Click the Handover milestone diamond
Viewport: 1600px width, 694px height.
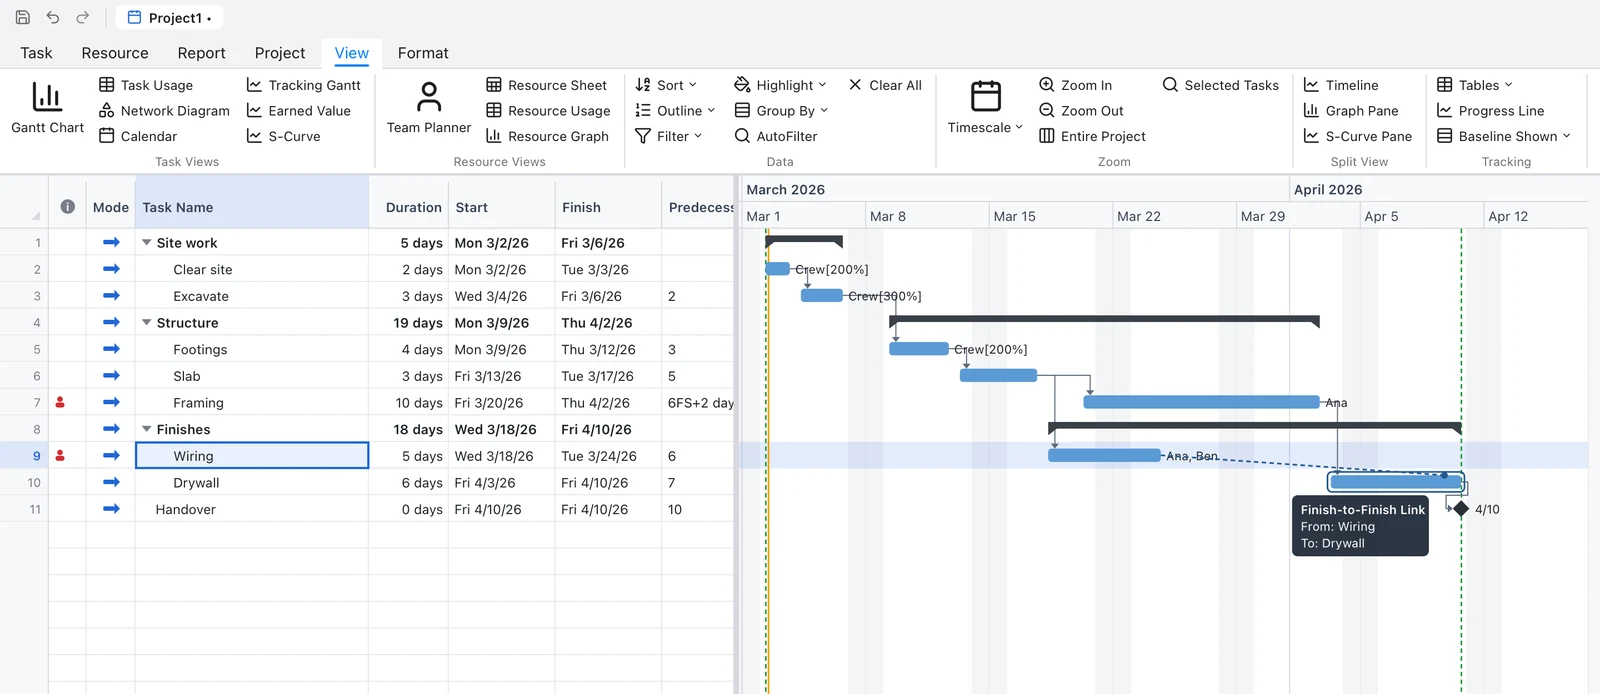coord(1461,509)
